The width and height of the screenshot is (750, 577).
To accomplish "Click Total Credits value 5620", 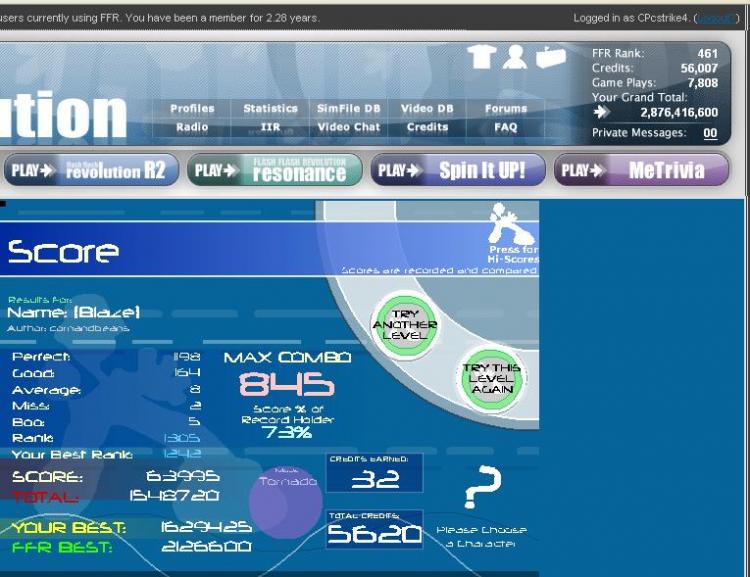I will (375, 533).
